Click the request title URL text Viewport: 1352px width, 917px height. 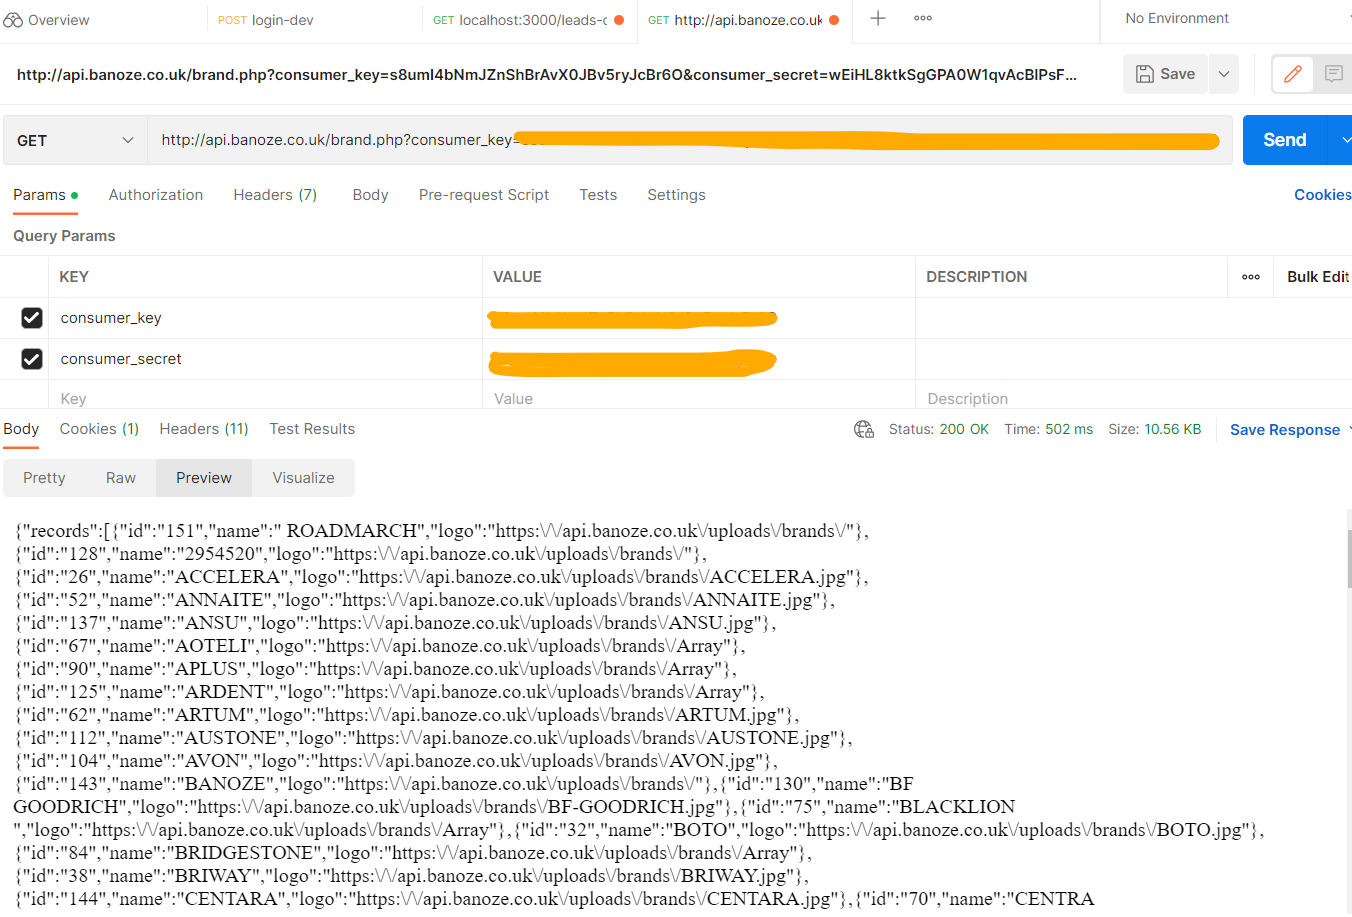[547, 75]
